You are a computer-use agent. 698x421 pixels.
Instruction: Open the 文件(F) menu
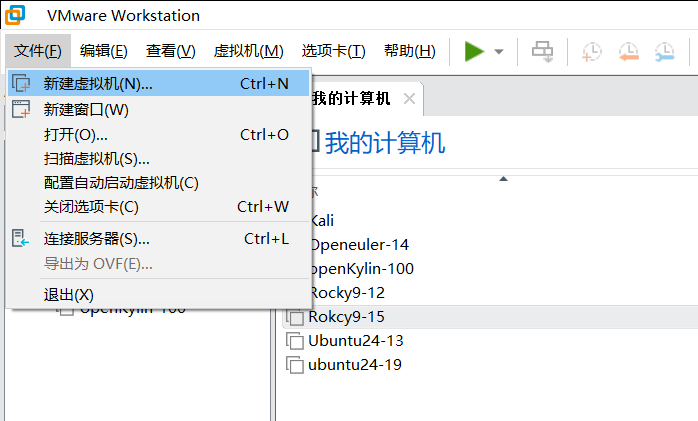(38, 51)
